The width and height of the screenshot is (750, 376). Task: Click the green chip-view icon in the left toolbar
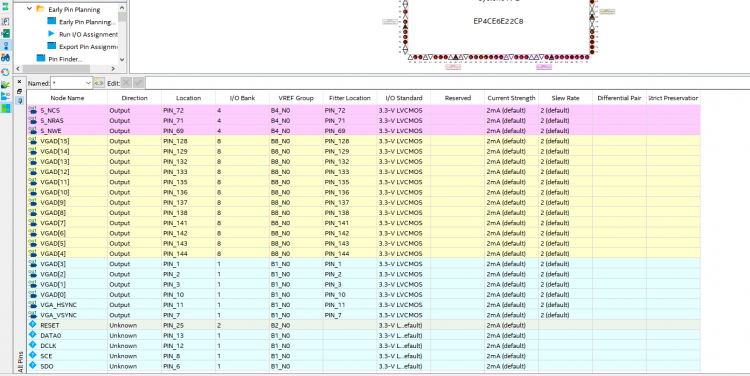(5, 33)
